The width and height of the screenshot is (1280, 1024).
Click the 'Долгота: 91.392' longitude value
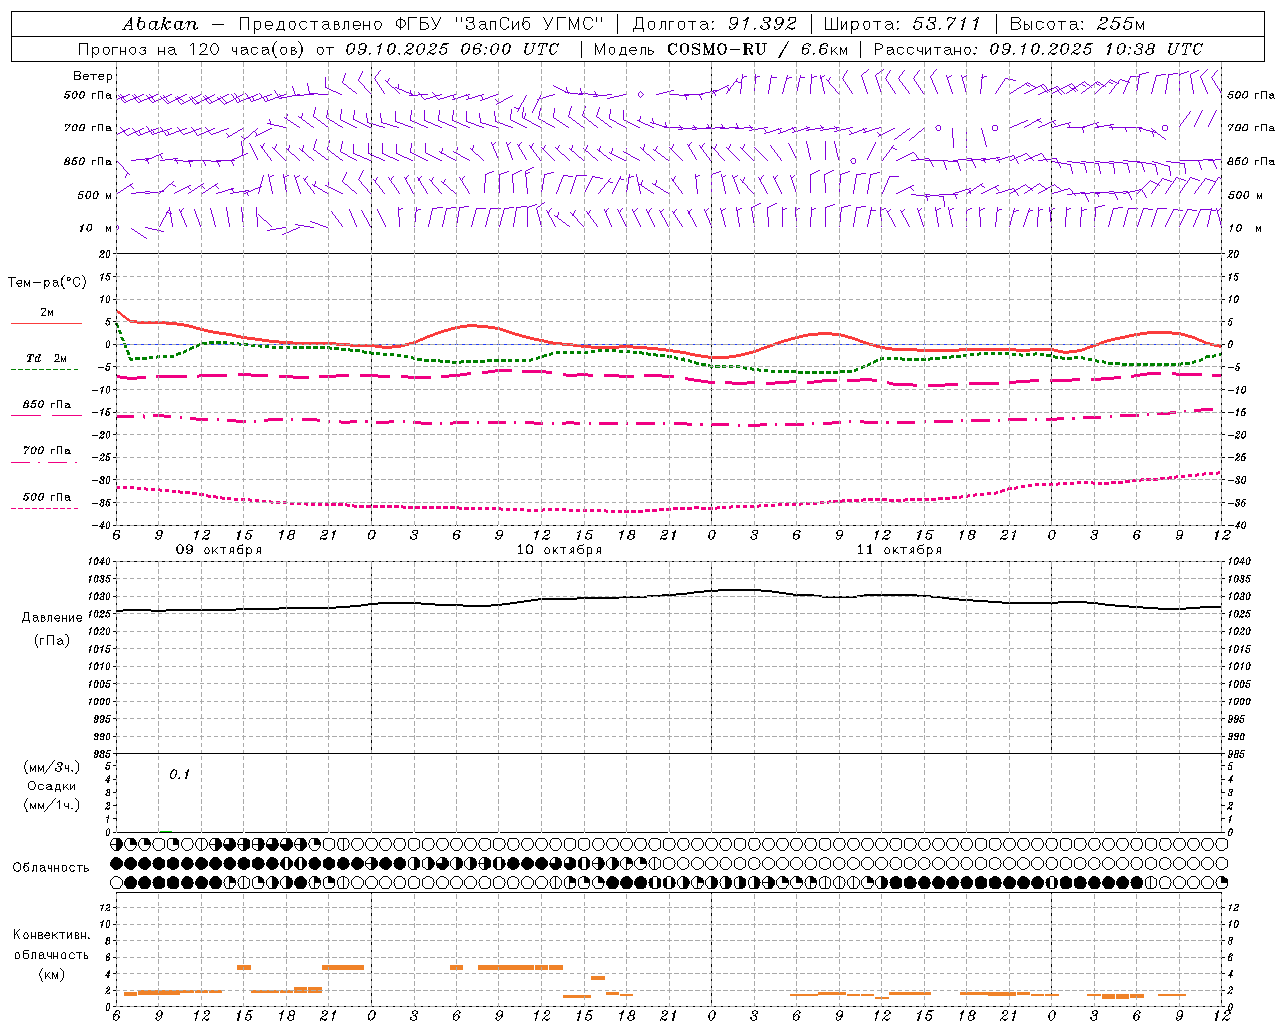(715, 24)
